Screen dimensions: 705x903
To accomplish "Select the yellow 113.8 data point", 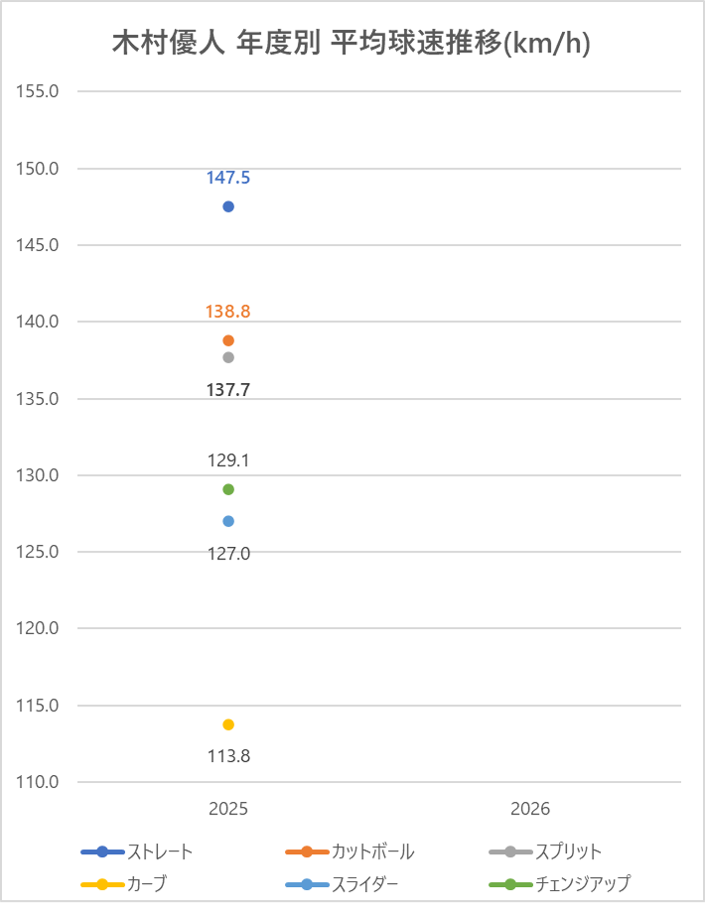I will click(228, 724).
